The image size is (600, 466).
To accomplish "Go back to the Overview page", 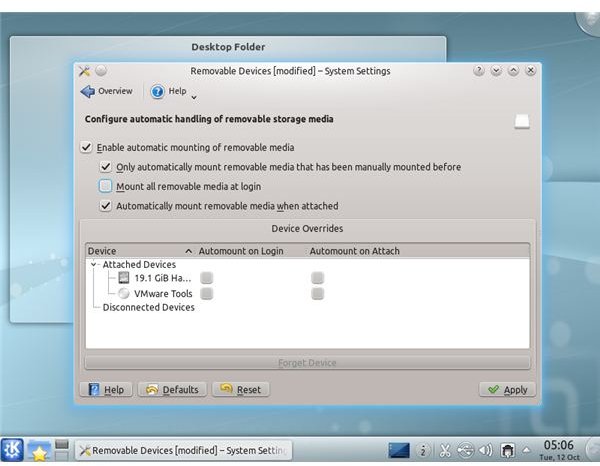I will point(106,91).
